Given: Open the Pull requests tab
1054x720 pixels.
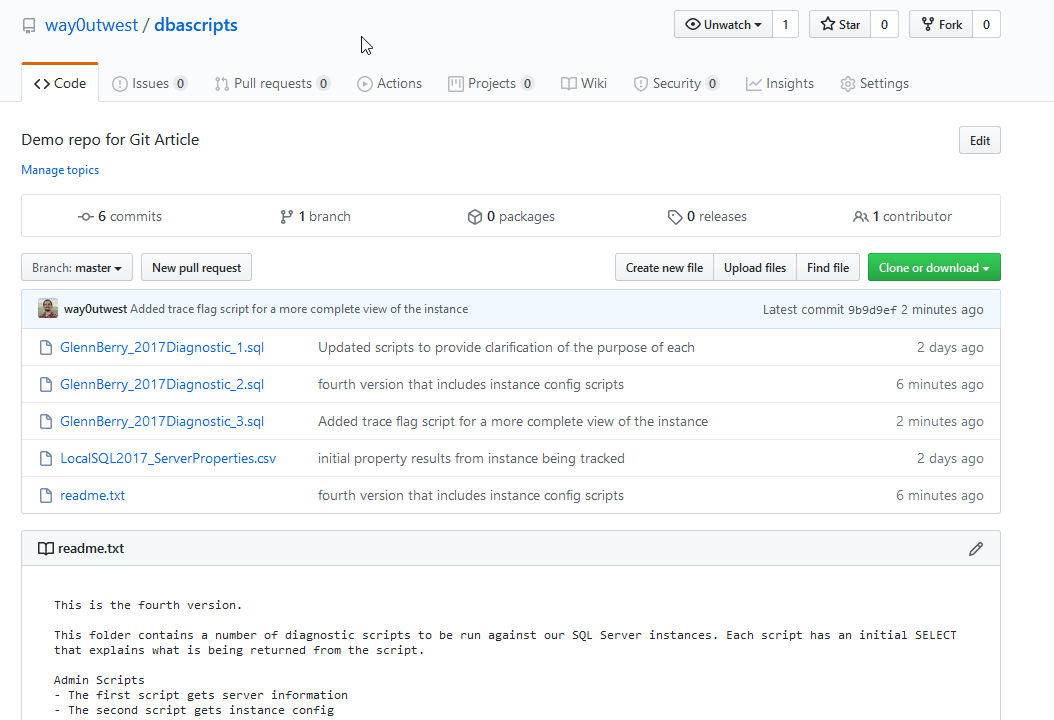Looking at the screenshot, I should [x=272, y=84].
